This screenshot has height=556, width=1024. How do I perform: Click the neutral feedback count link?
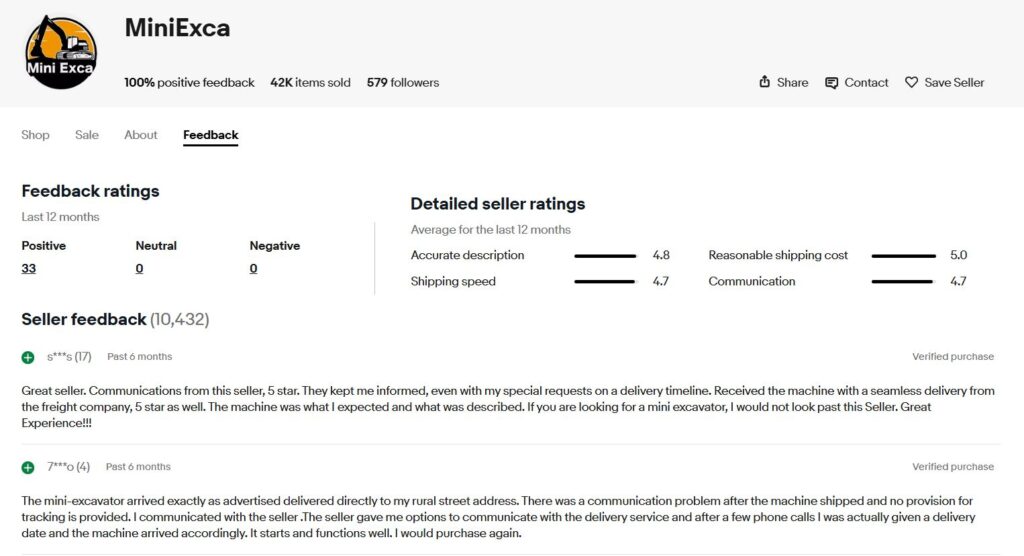(x=139, y=268)
